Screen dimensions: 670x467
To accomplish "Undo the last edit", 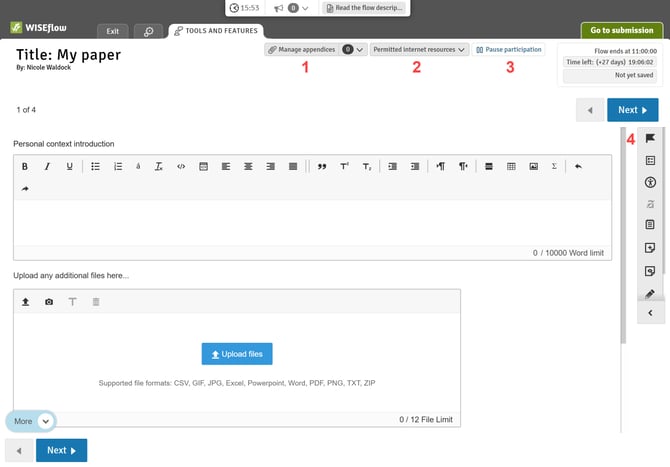I will point(578,167).
